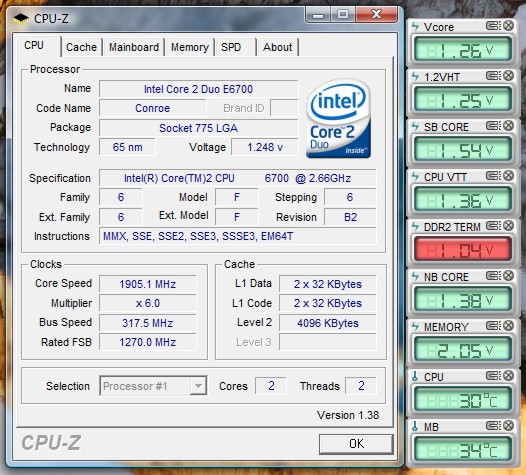Click the Intel Core 2 Duo logo

click(338, 118)
